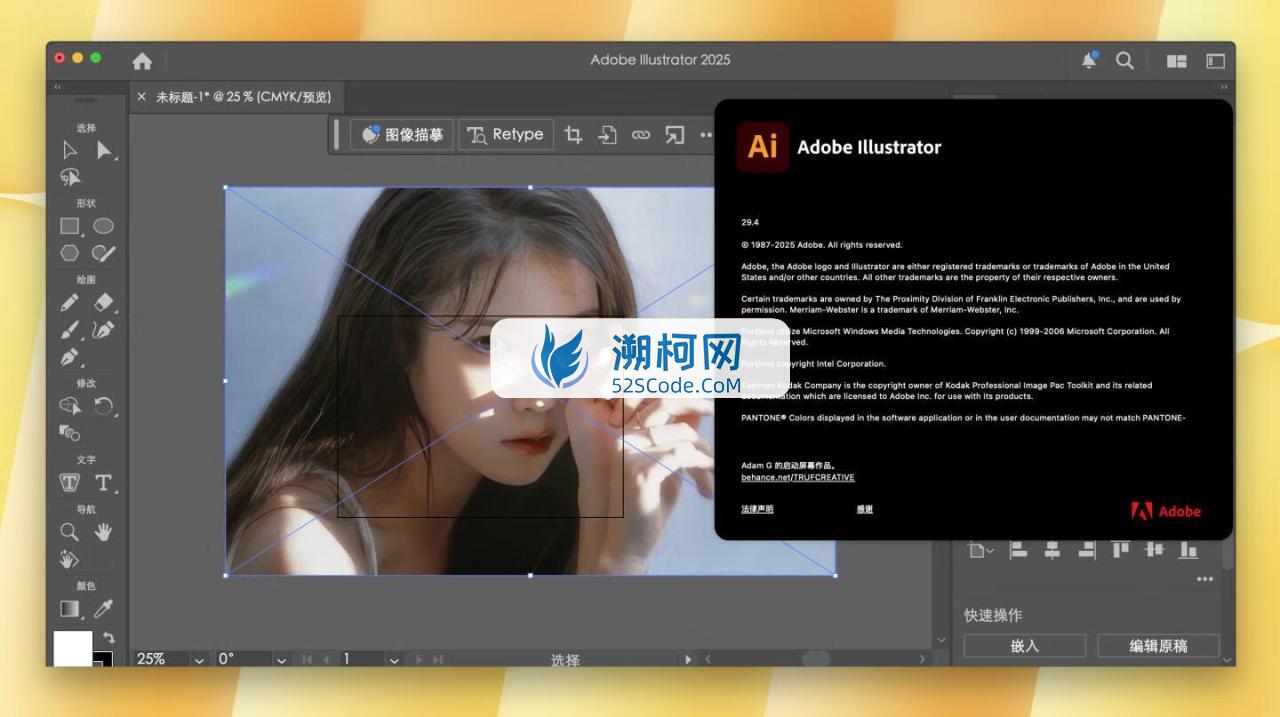Click horizontal align center icon
Screen dimensions: 1280x717
[1052, 549]
